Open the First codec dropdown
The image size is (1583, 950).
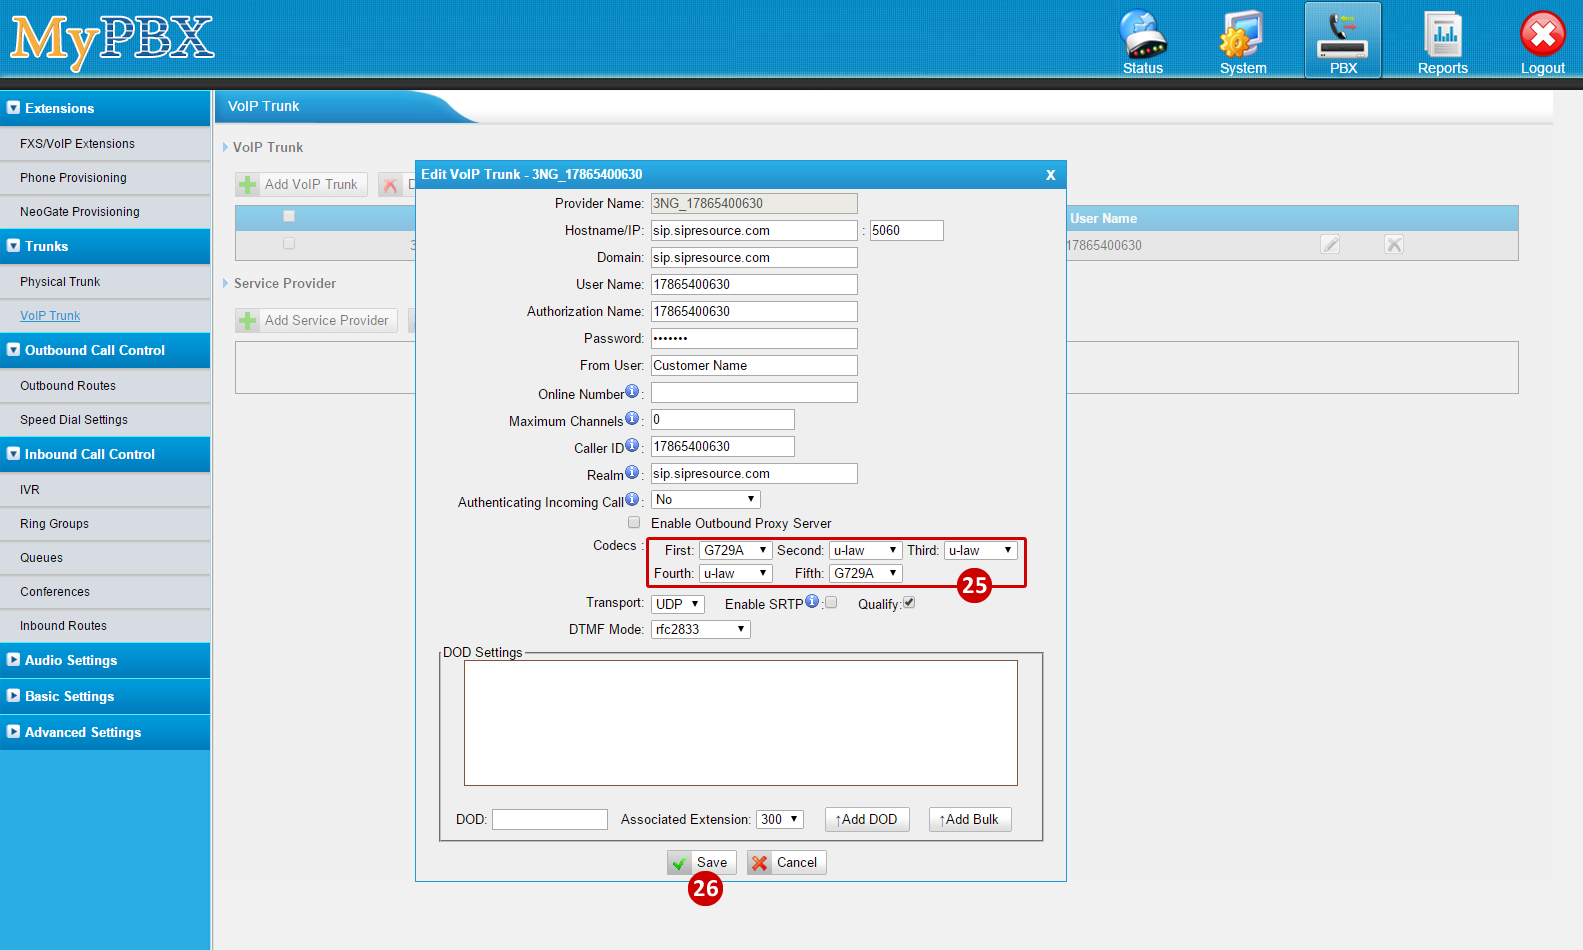click(735, 550)
